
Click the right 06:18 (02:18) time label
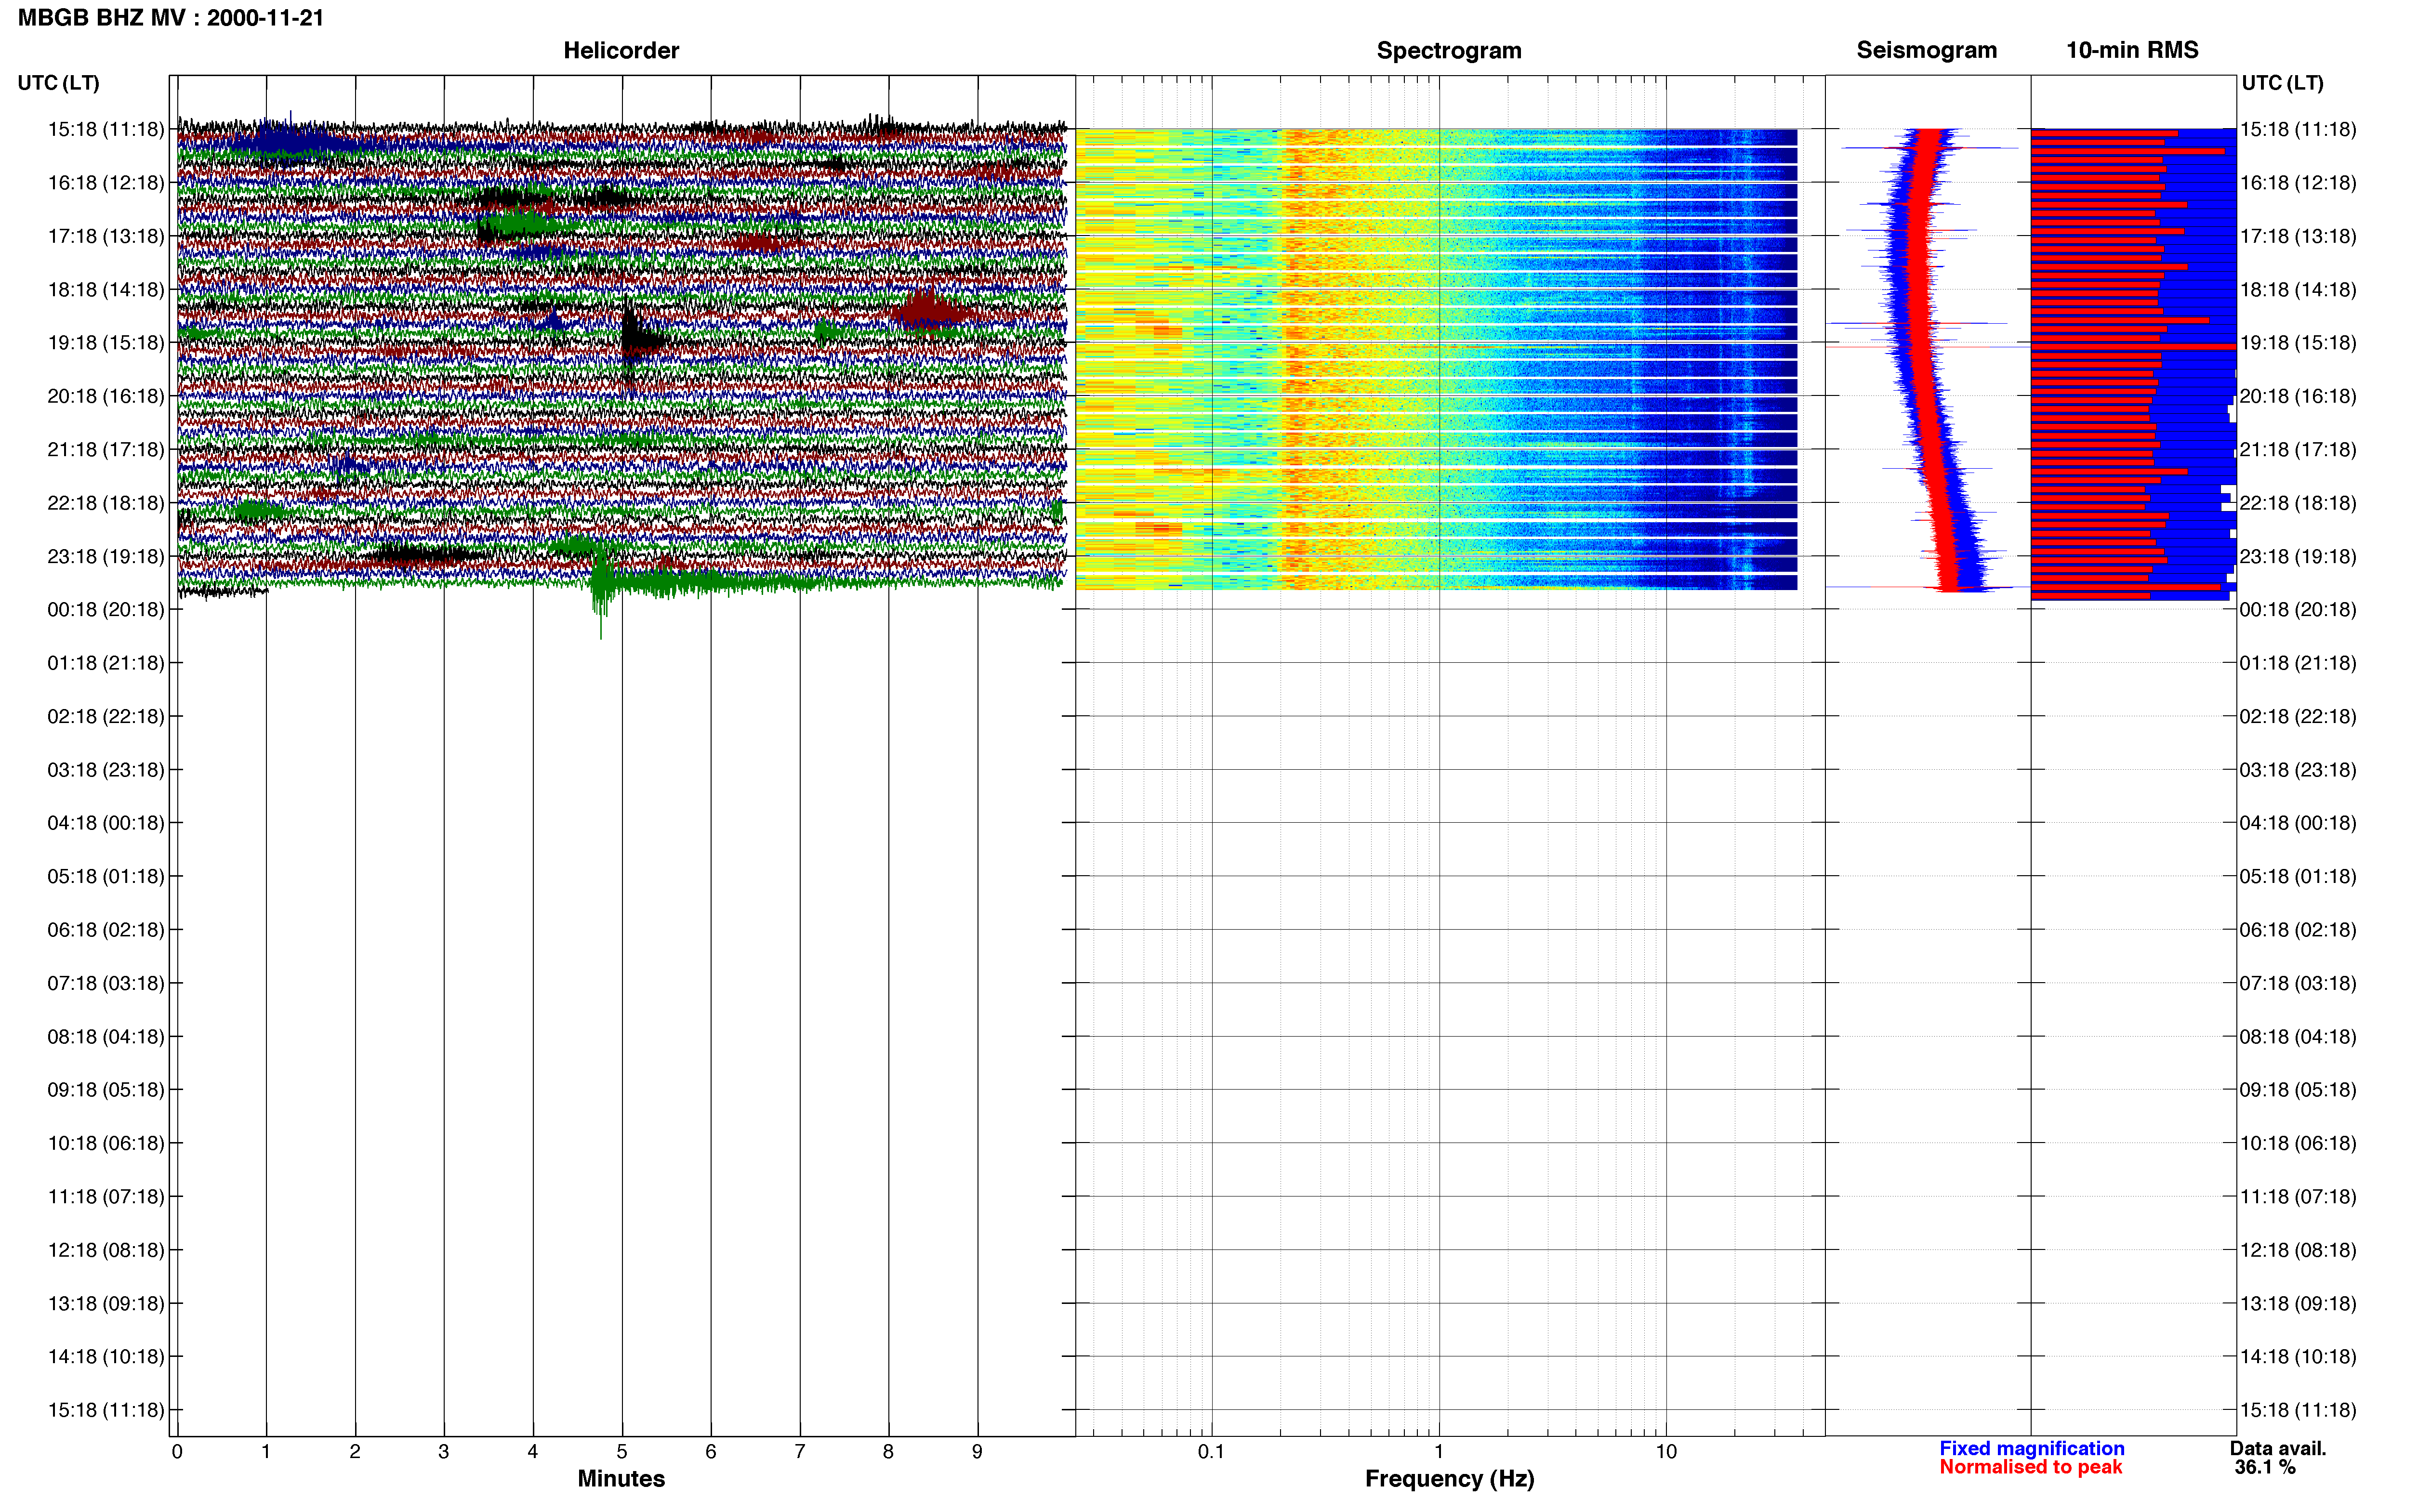tap(2298, 930)
